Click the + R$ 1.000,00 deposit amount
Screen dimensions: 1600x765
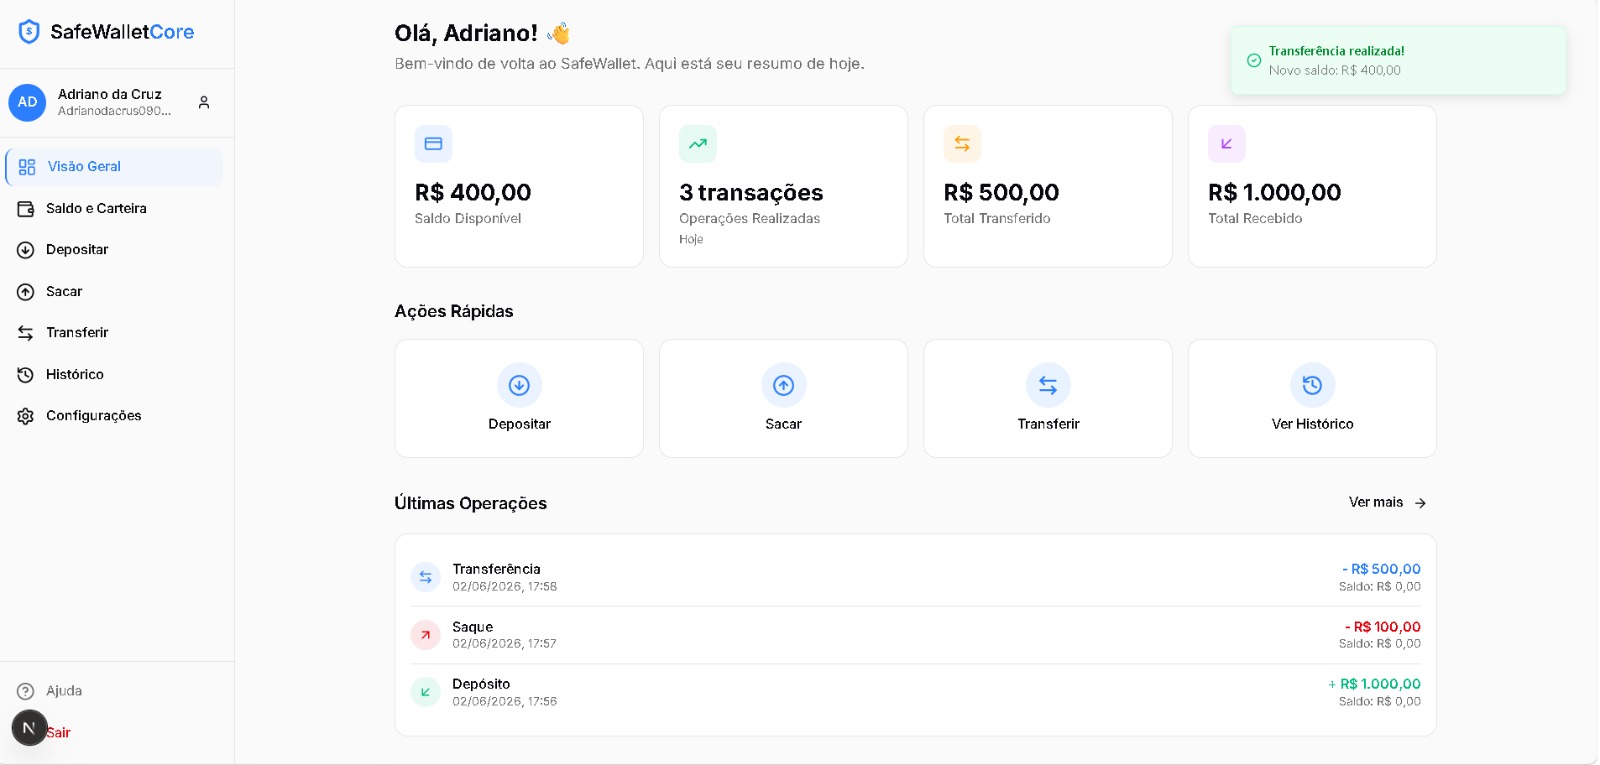tap(1374, 684)
